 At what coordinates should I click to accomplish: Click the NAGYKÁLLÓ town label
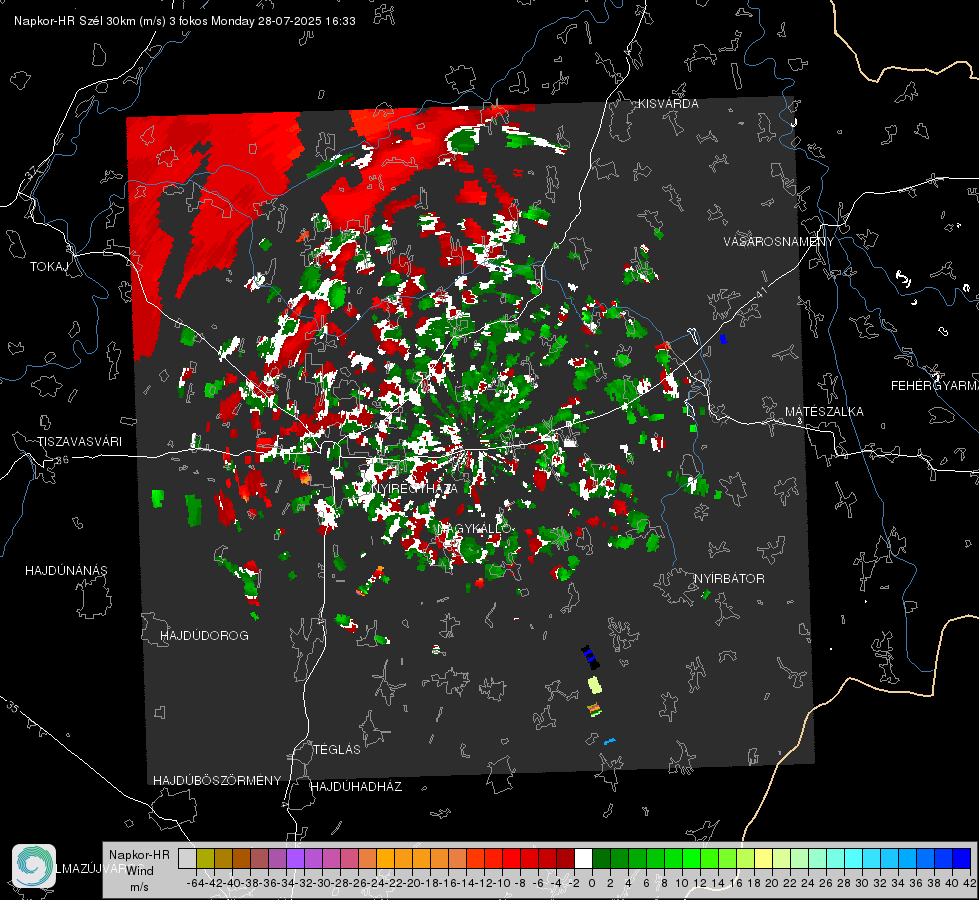tap(475, 528)
